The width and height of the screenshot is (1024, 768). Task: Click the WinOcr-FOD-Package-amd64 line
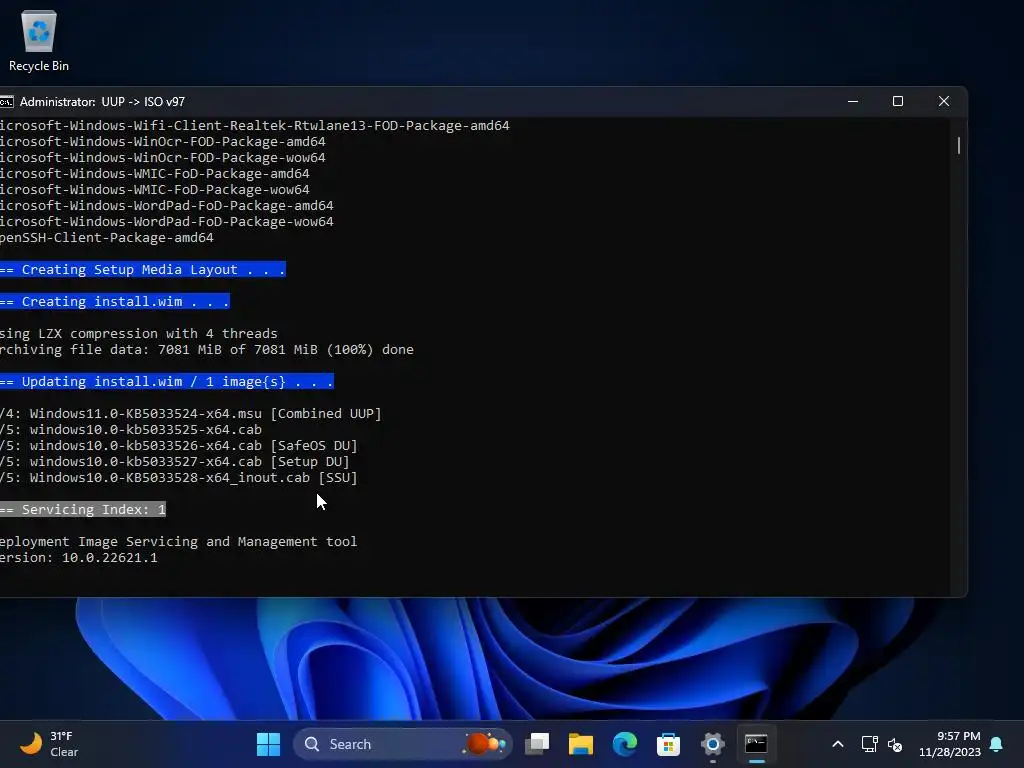click(x=163, y=142)
